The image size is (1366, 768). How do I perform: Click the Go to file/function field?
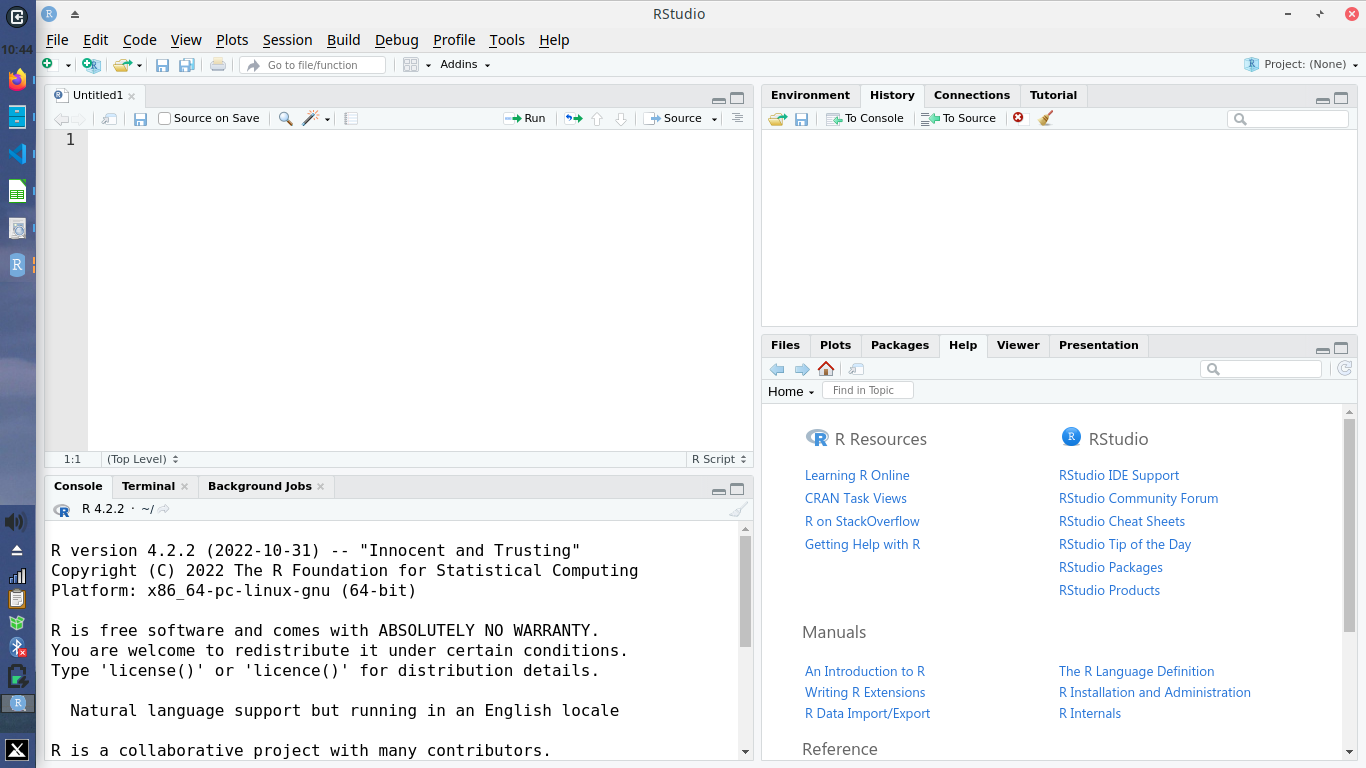[x=312, y=65]
